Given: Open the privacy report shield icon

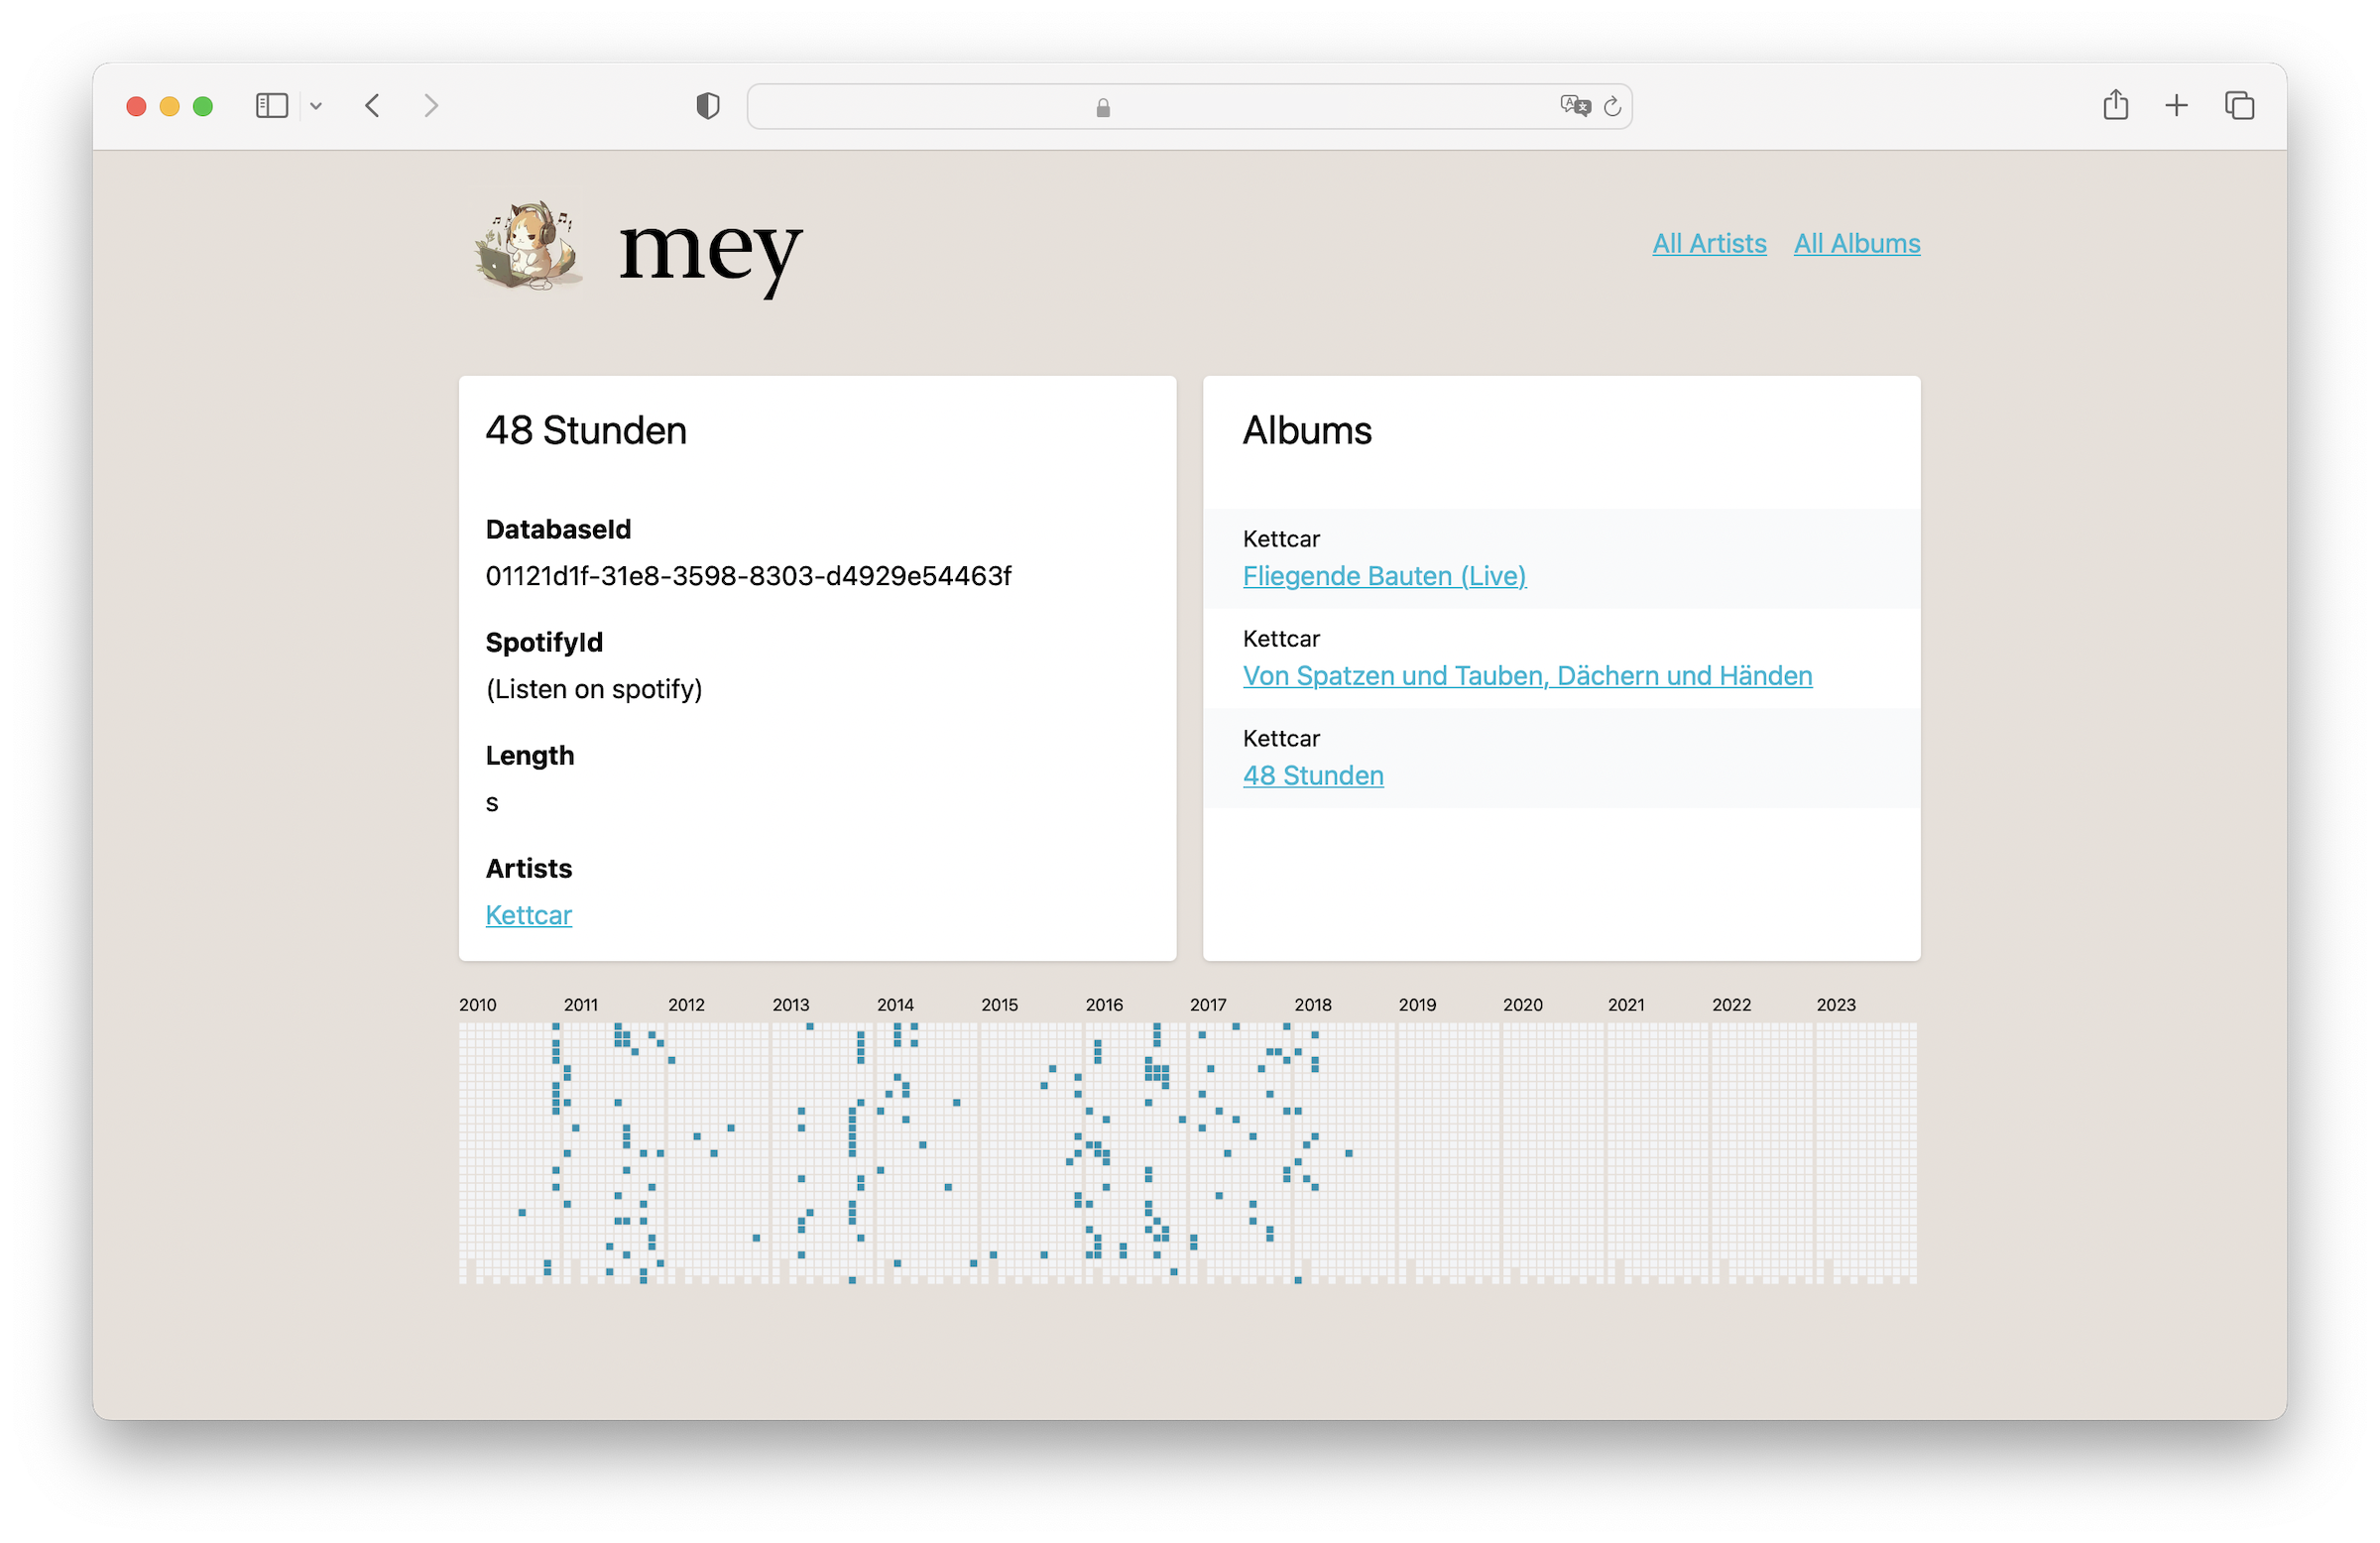Looking at the screenshot, I should 707,106.
